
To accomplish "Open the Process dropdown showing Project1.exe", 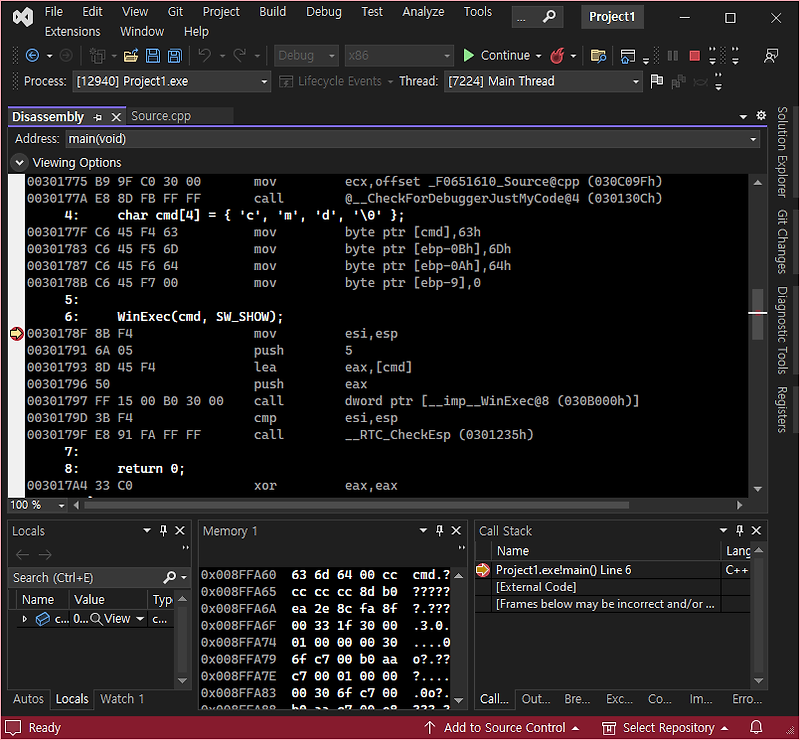I will coord(171,81).
